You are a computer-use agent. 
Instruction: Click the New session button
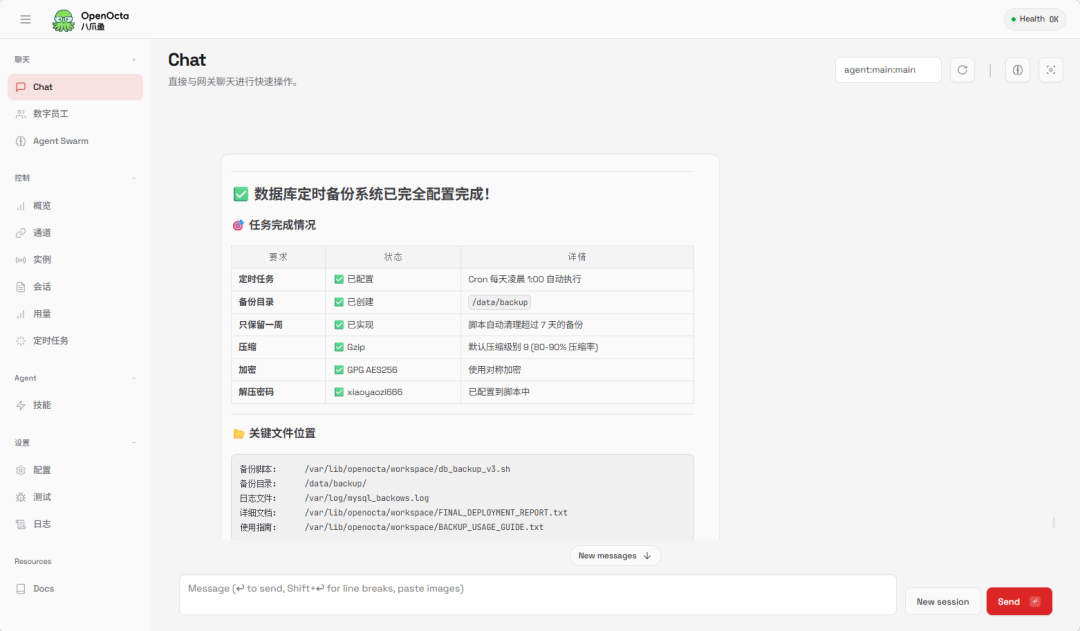(942, 601)
